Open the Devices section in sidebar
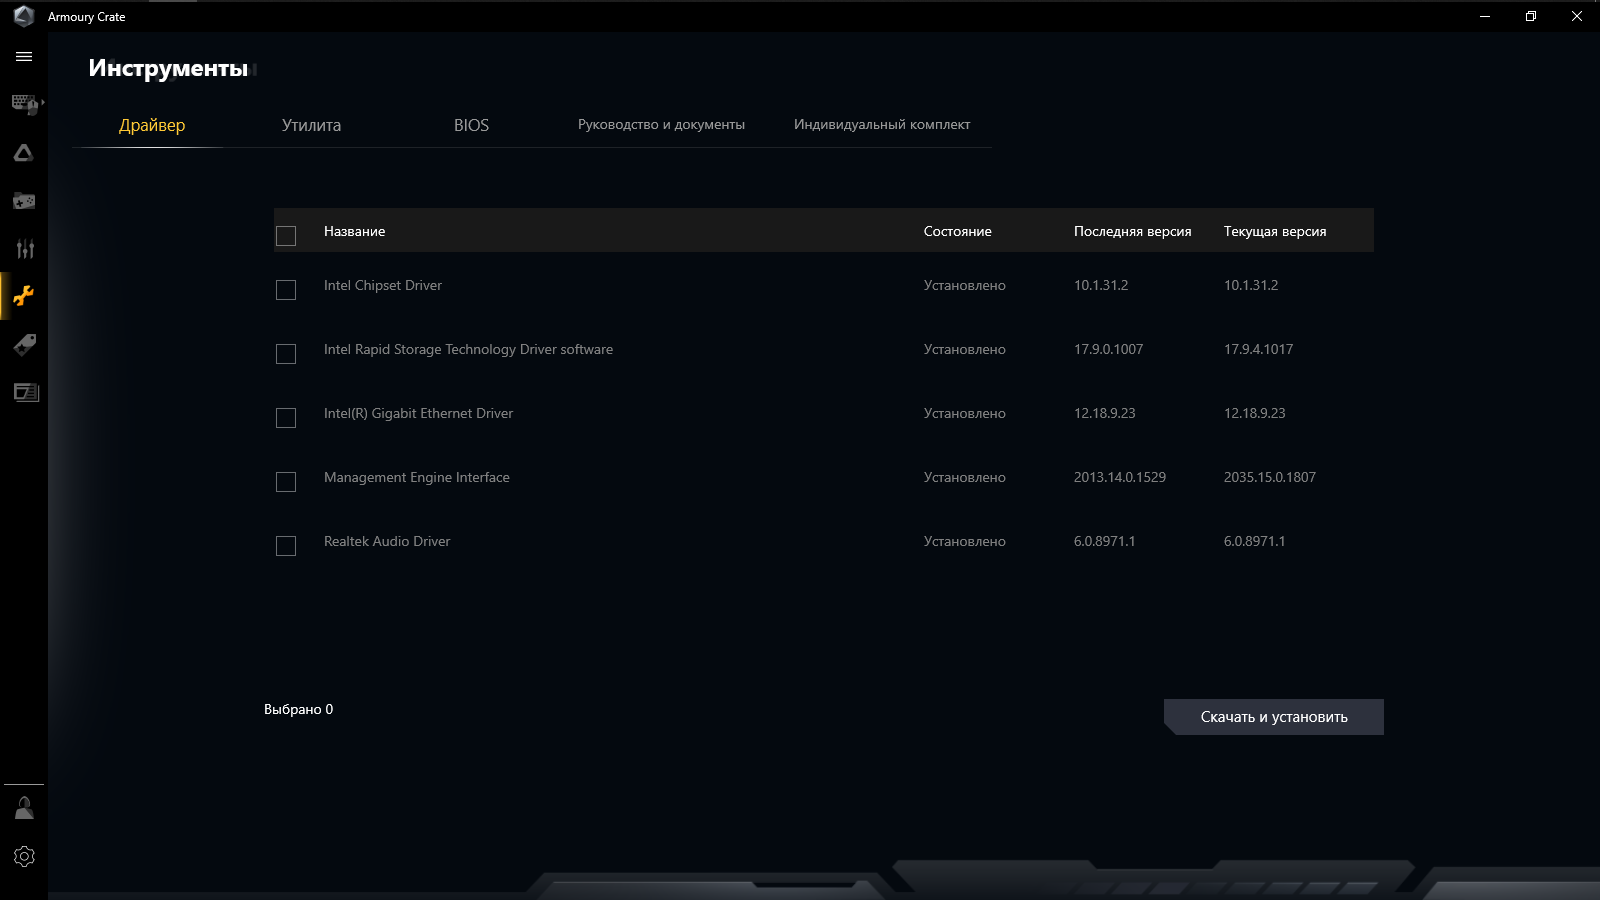This screenshot has width=1600, height=900. (x=25, y=104)
